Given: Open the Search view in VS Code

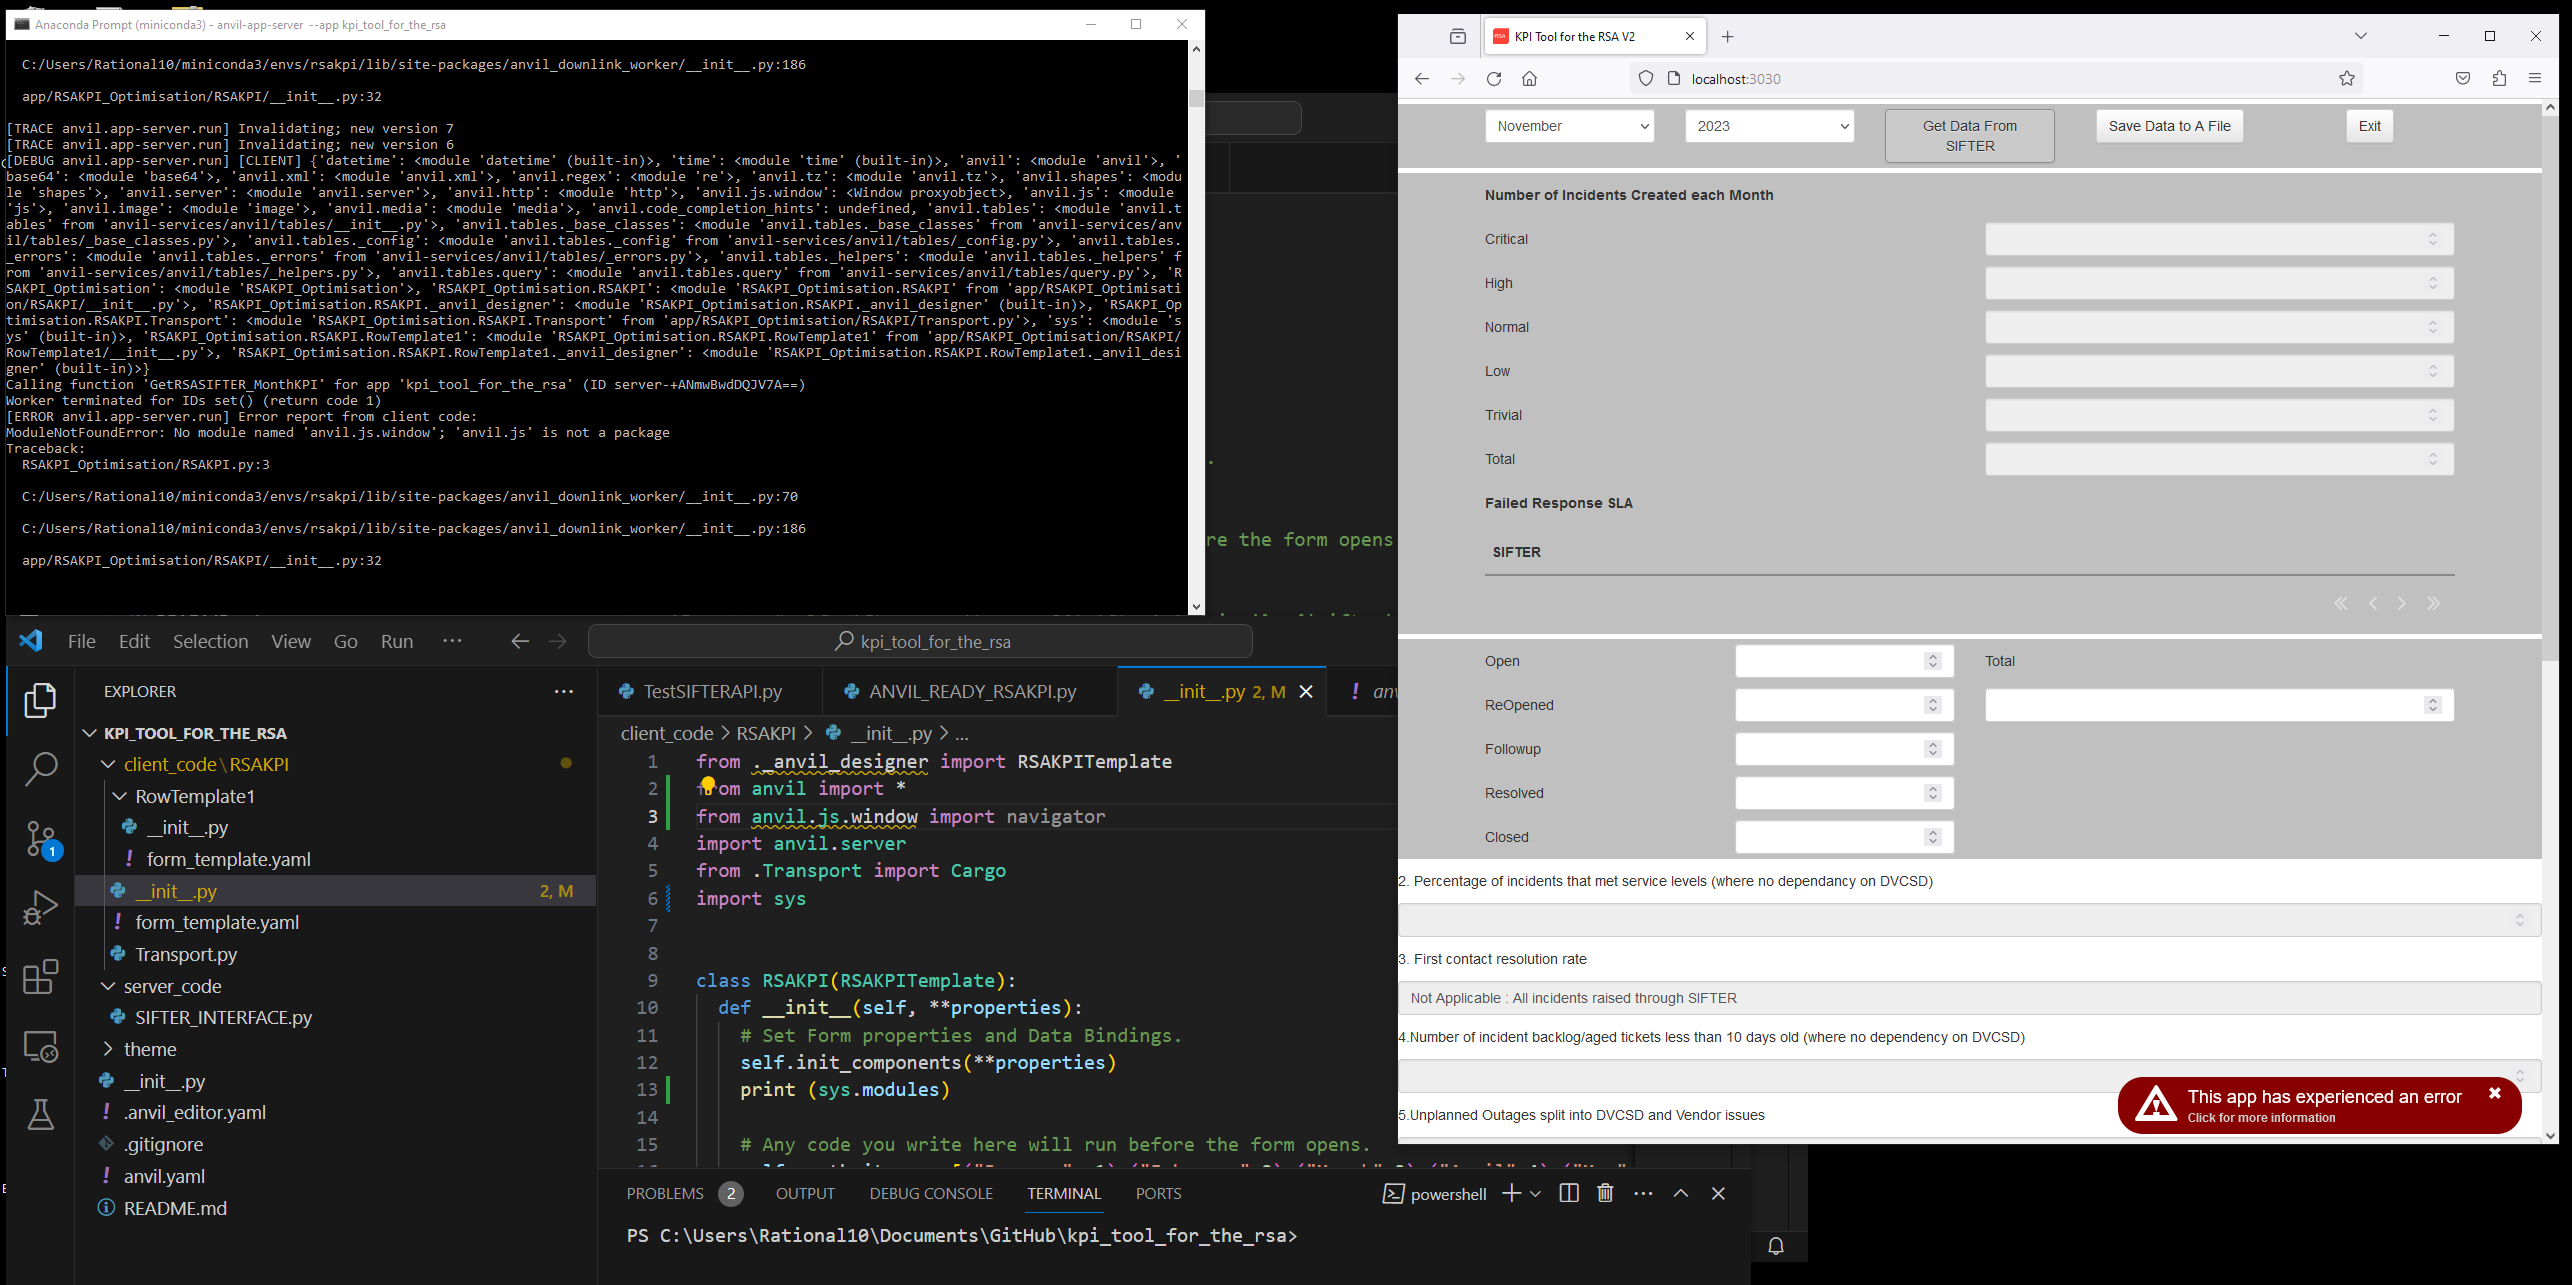Looking at the screenshot, I should click(40, 769).
